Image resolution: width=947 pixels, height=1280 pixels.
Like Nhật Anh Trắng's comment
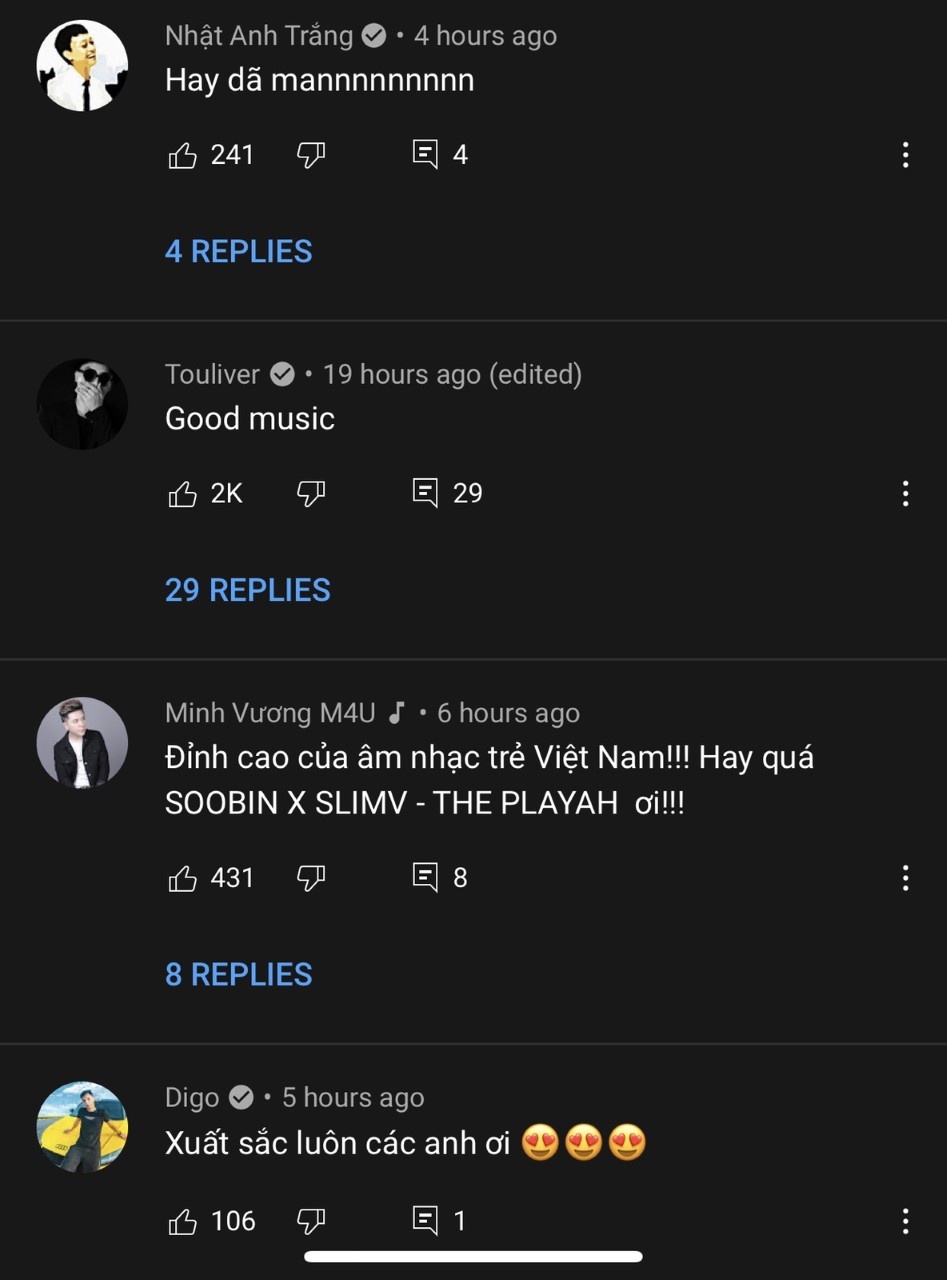tap(183, 155)
